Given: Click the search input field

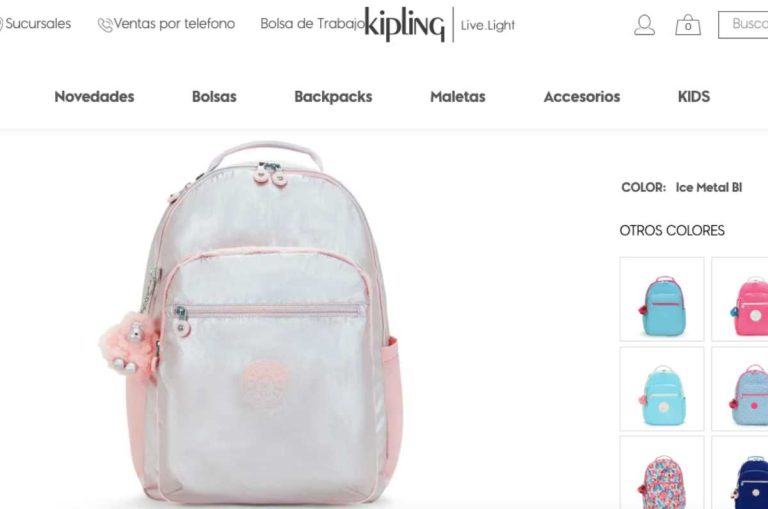Looking at the screenshot, I should click(743, 24).
